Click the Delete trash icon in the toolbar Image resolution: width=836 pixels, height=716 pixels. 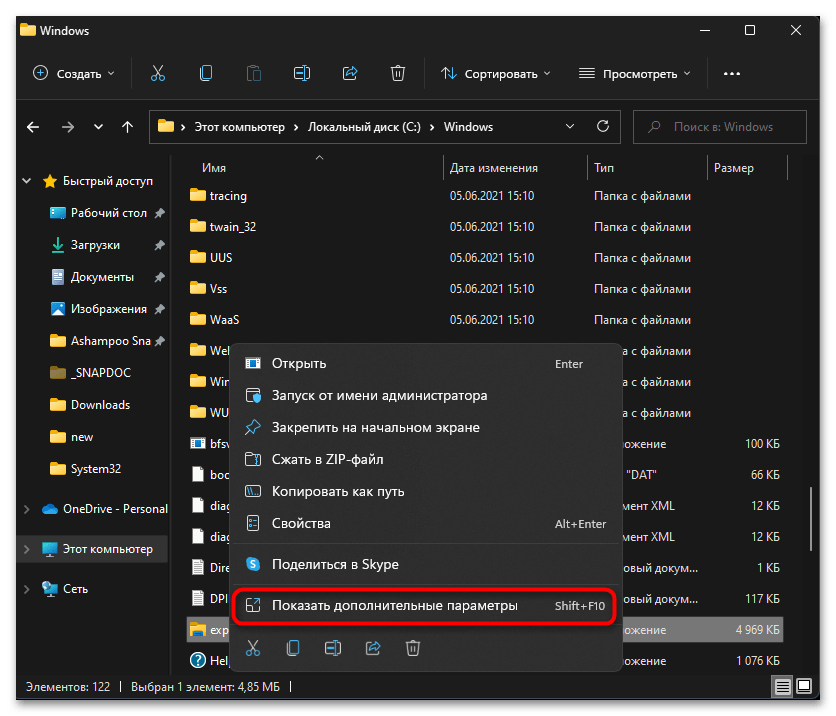(398, 73)
